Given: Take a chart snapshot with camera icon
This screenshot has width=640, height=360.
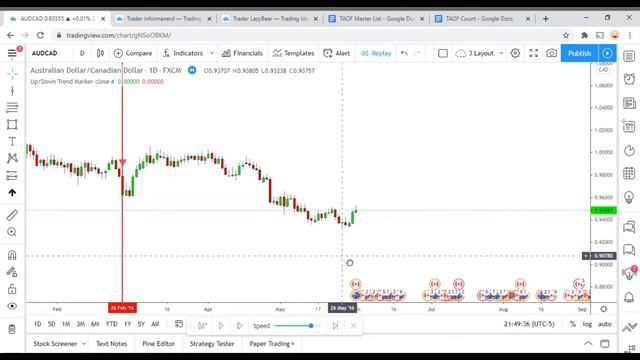Looking at the screenshot, I should [x=551, y=53].
